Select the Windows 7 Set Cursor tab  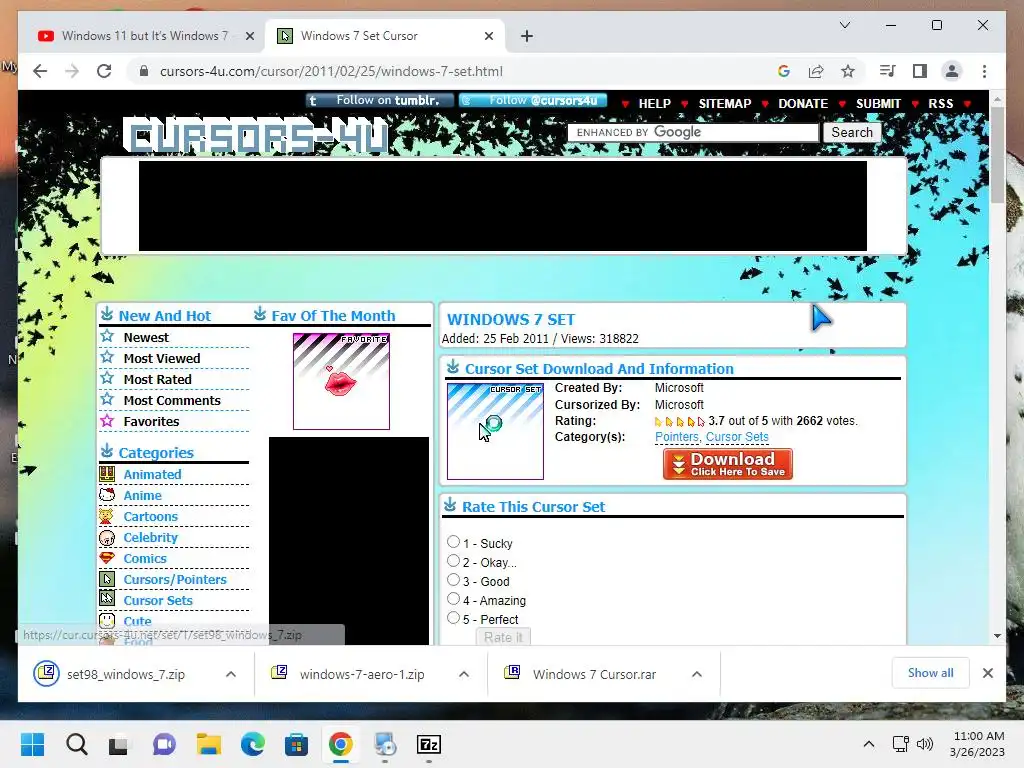385,36
